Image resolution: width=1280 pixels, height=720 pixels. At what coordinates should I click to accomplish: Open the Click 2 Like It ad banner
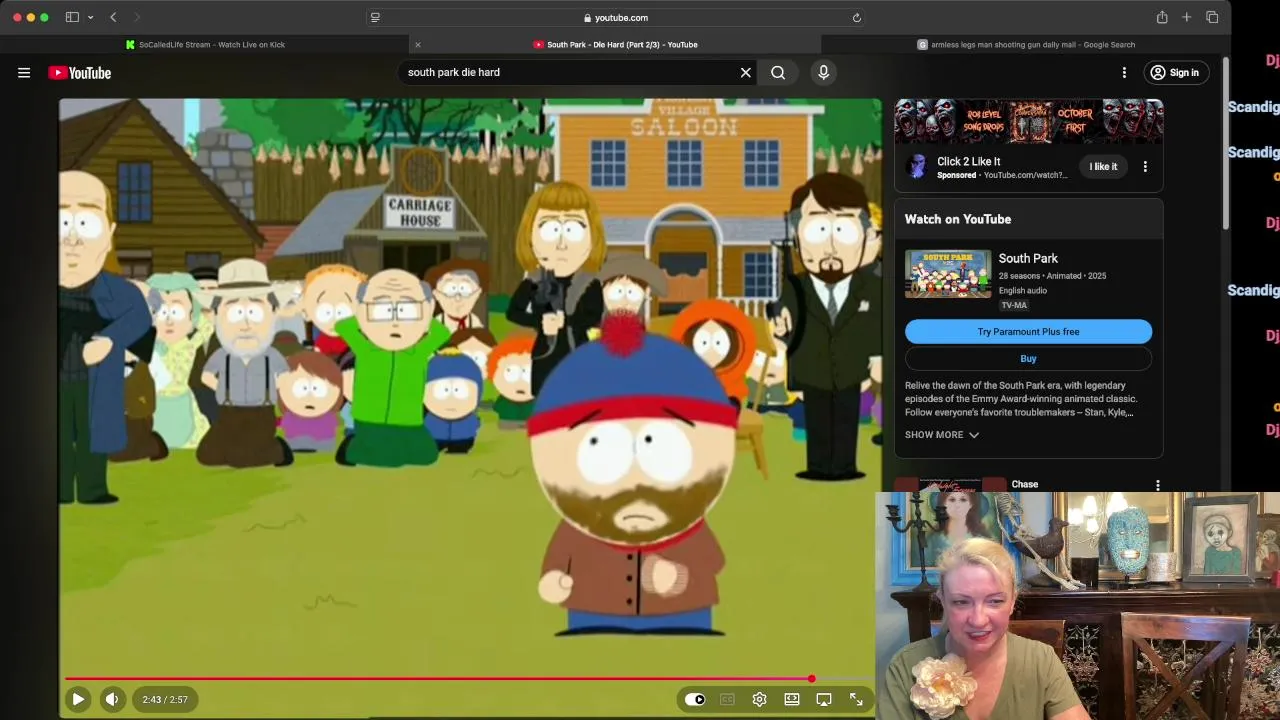coord(1029,121)
